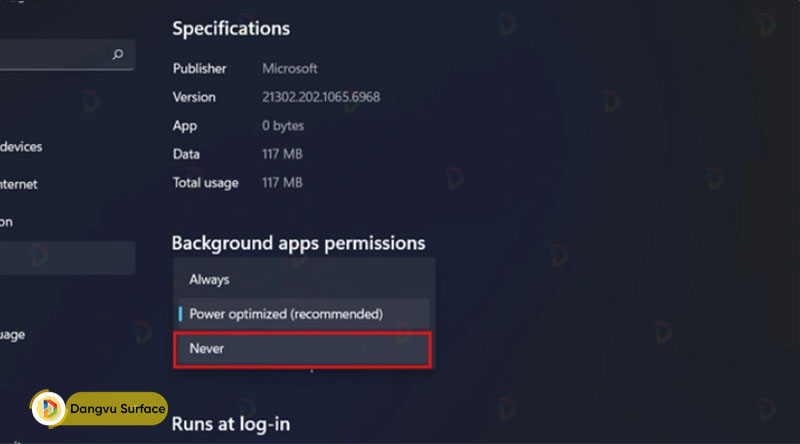Open the sidebar item ending in "nternet"

coord(18,184)
